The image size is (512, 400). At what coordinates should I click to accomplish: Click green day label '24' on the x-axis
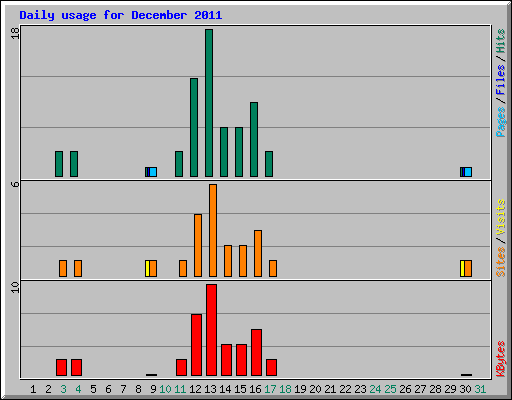coord(375,389)
